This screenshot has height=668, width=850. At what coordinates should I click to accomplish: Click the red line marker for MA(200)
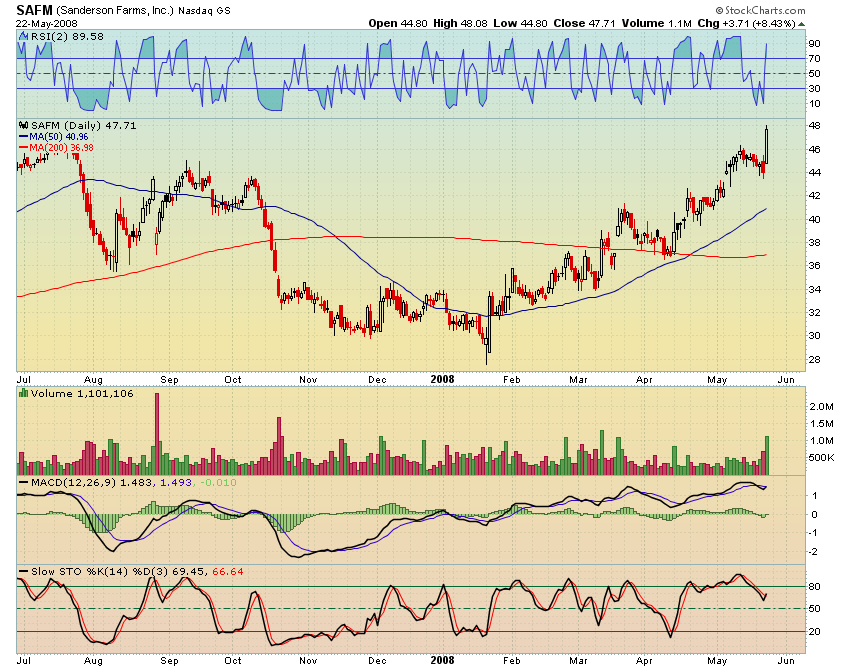pos(23,147)
